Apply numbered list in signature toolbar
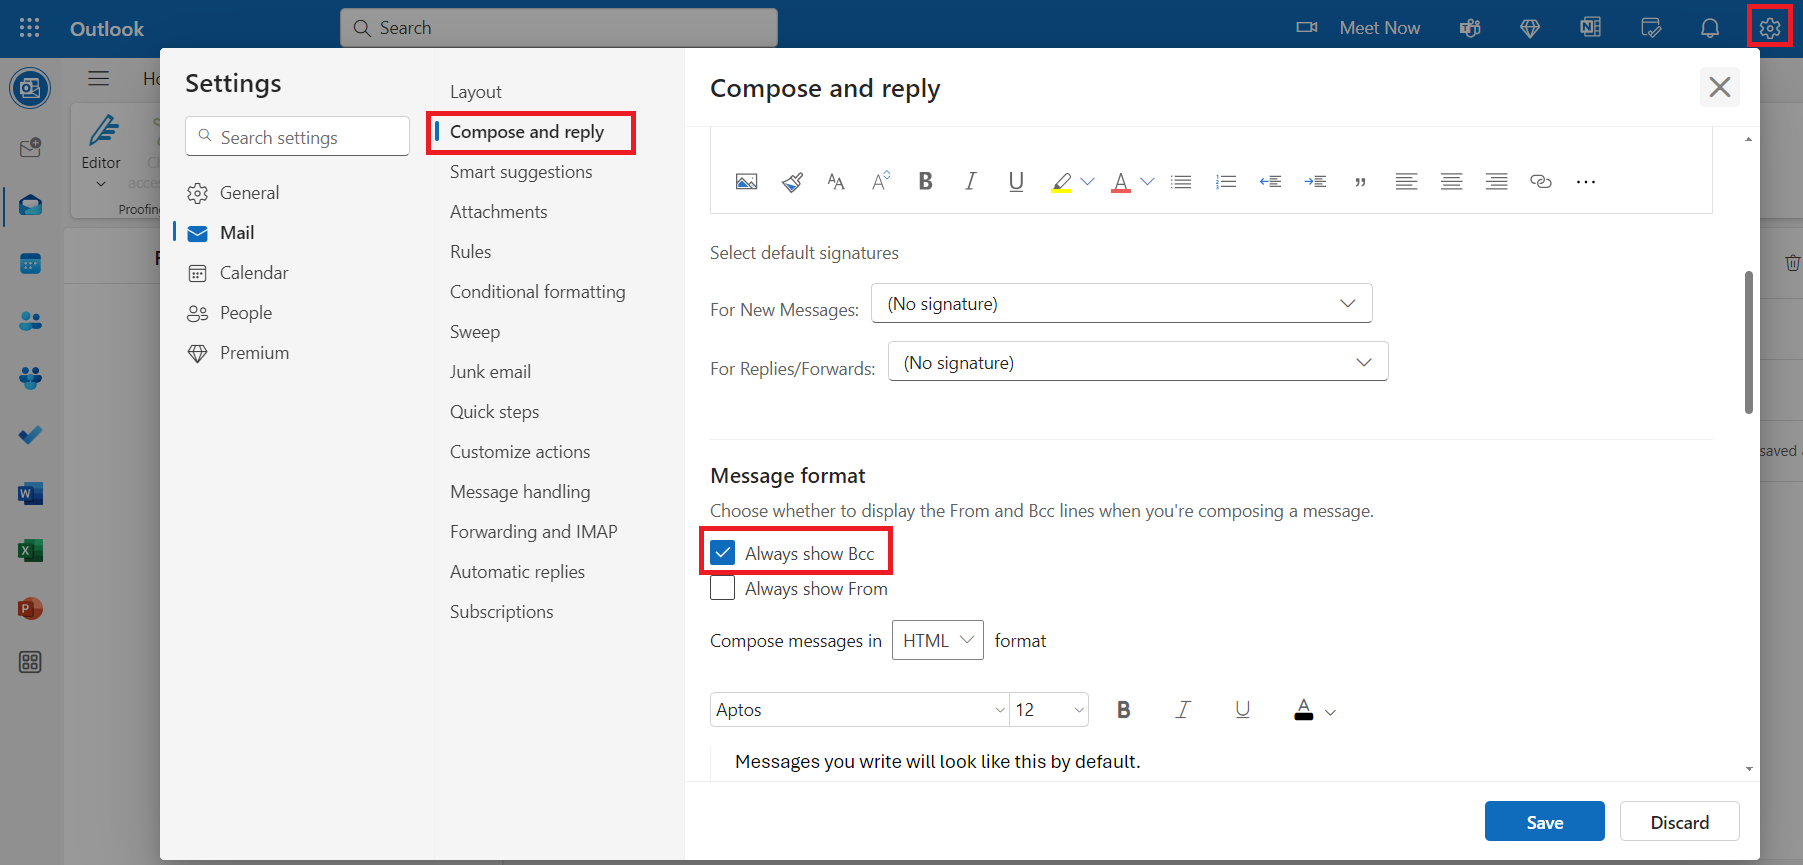 coord(1226,181)
